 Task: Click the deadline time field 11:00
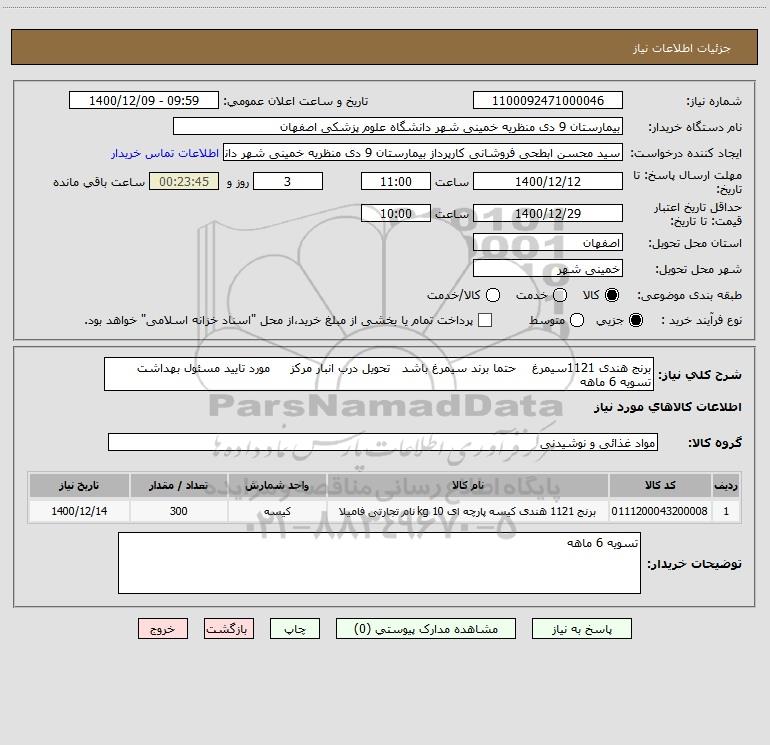point(396,181)
